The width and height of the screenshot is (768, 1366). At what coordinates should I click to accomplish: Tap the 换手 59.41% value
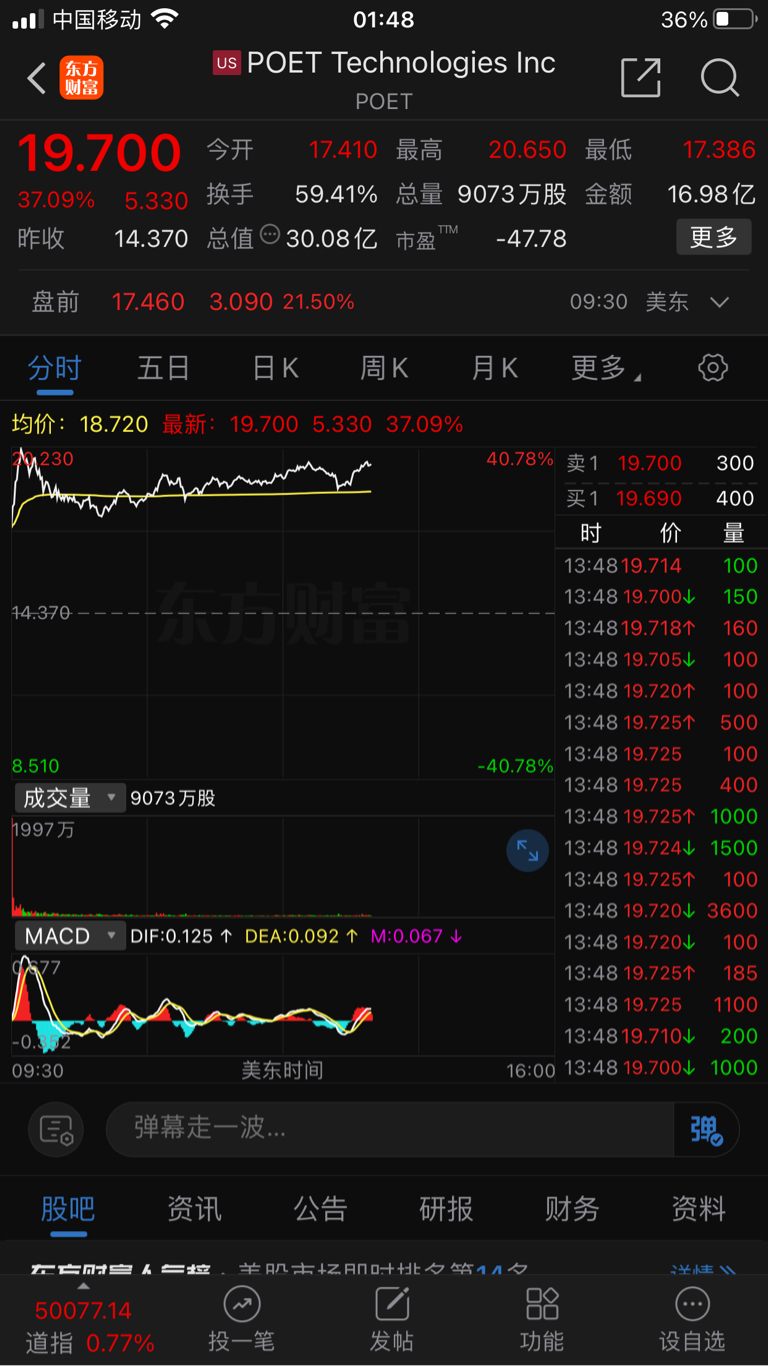(336, 194)
